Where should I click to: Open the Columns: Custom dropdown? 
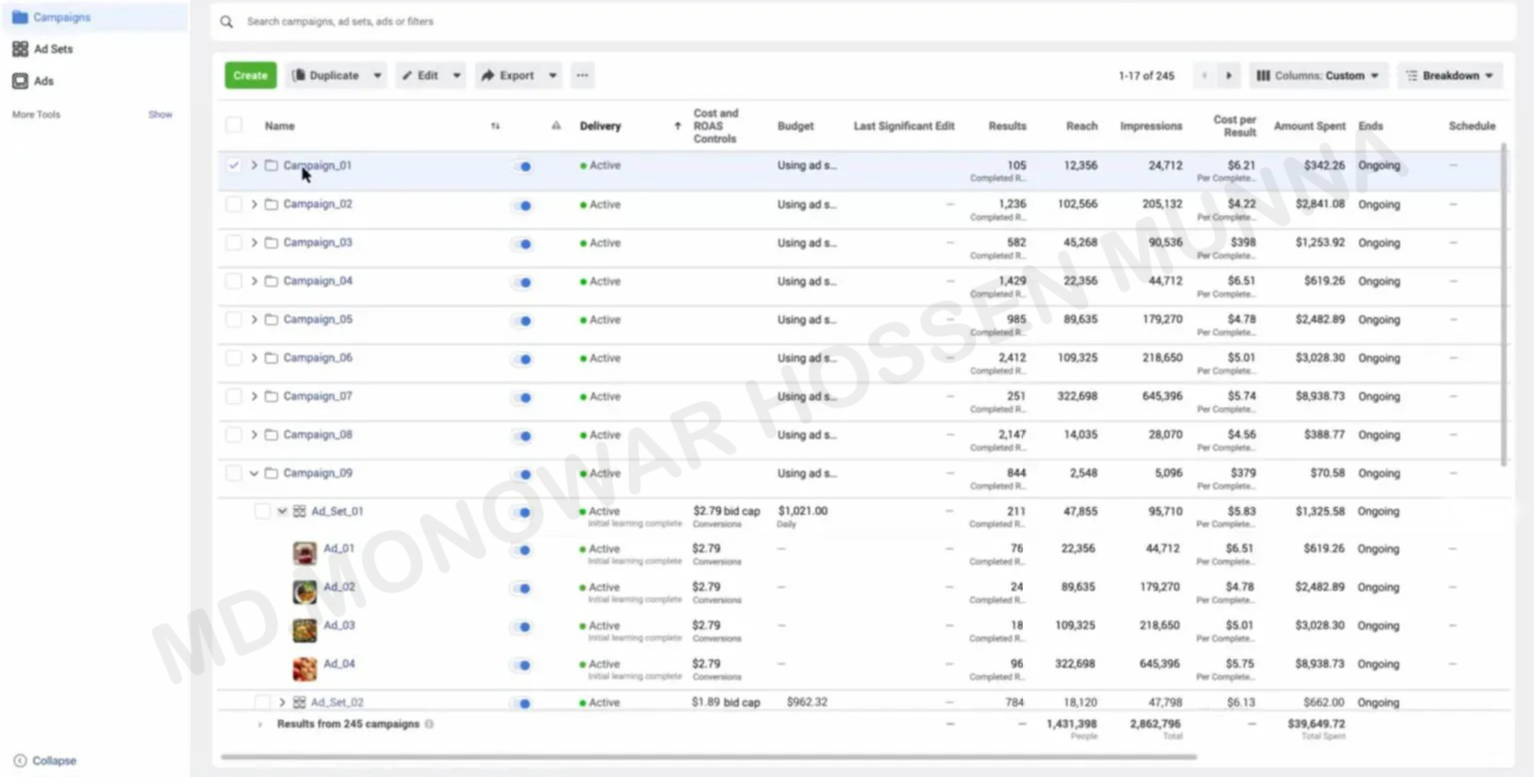click(x=1318, y=75)
